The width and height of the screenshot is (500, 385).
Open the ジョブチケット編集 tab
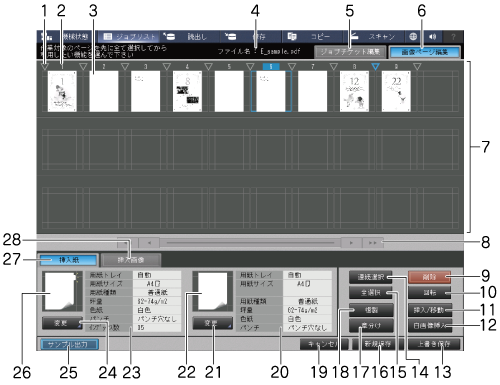(x=350, y=52)
